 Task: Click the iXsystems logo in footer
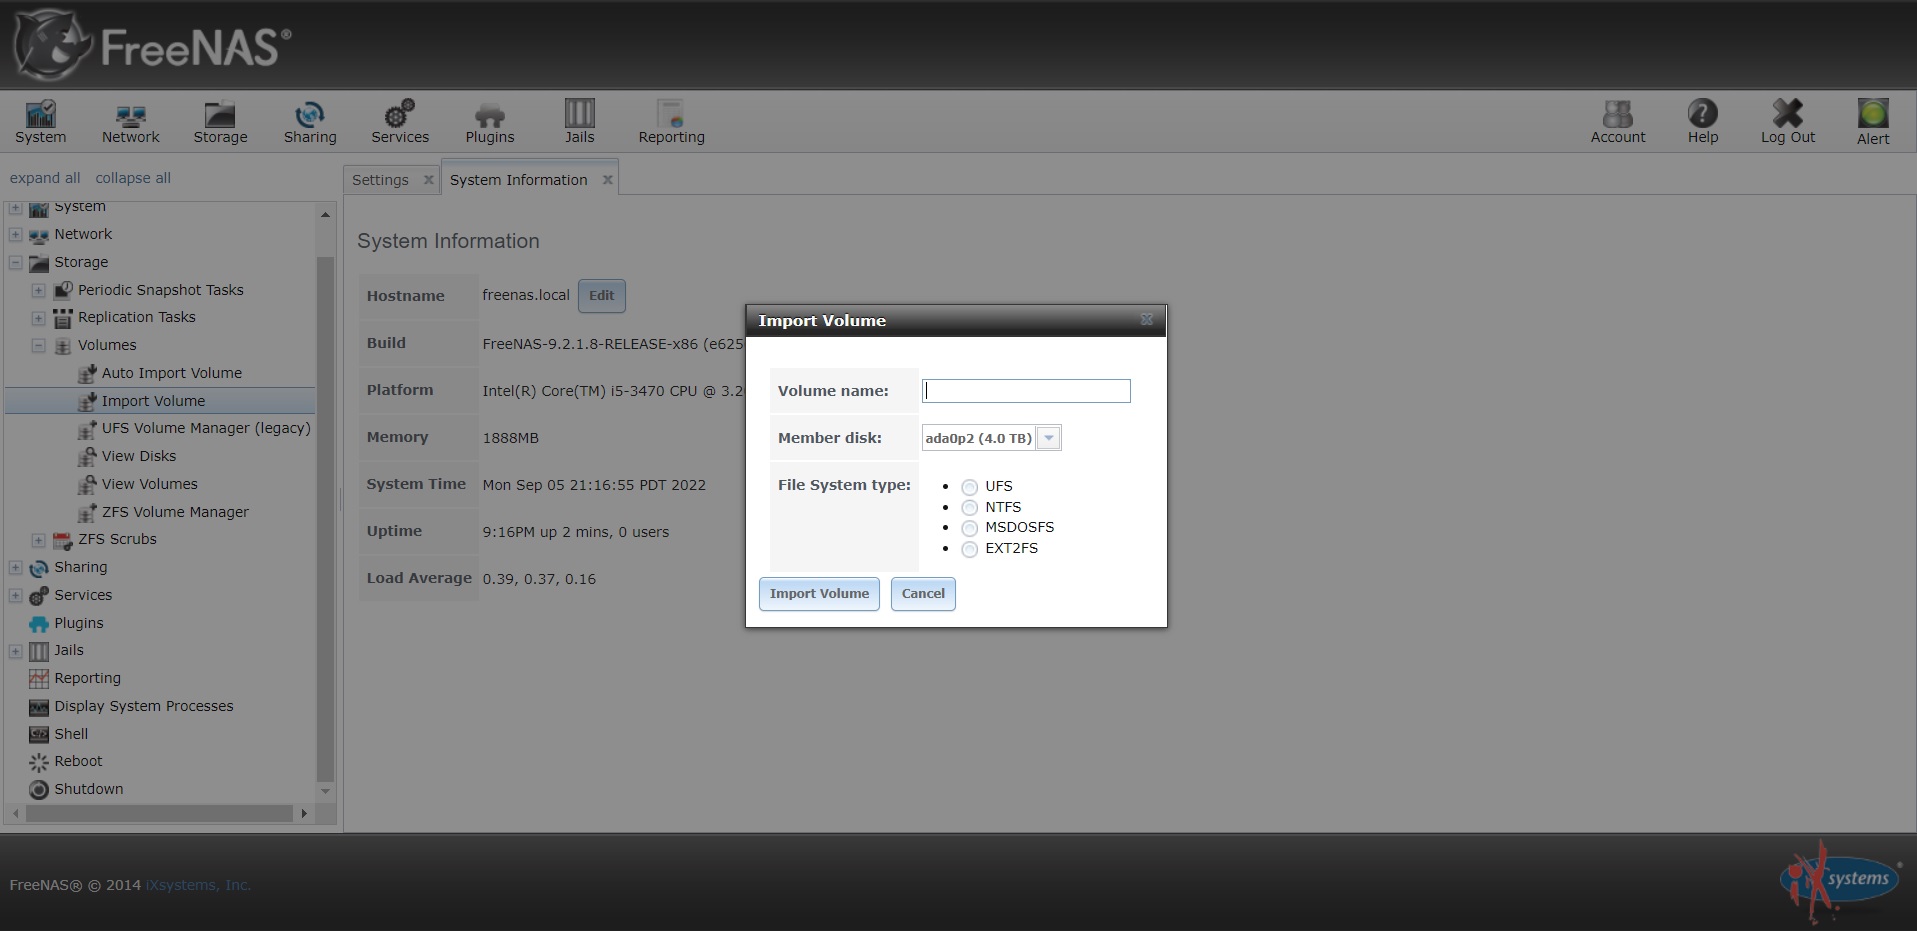(x=1840, y=882)
